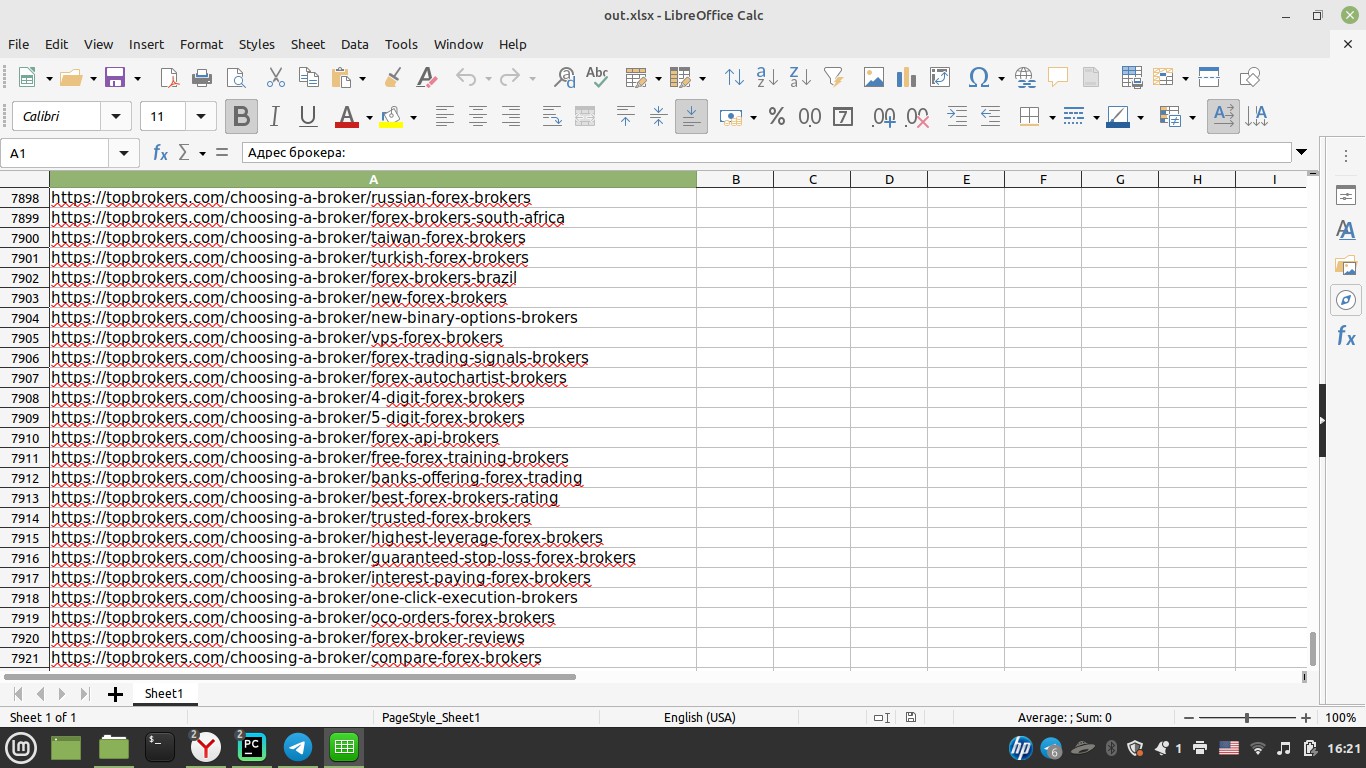Select column A header
The width and height of the screenshot is (1366, 768).
(373, 179)
